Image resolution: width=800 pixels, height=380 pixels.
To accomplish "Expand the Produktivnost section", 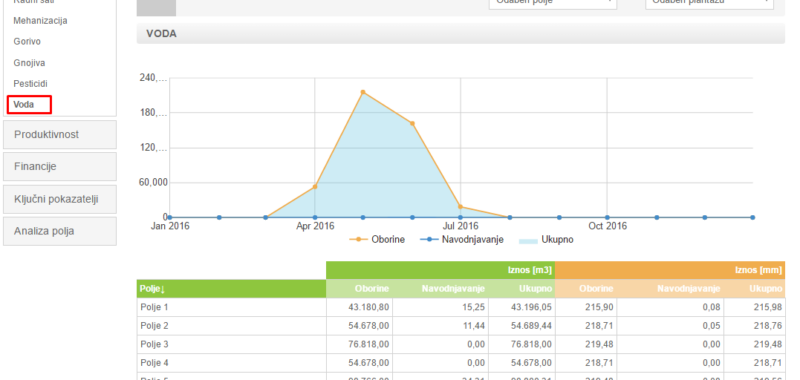I will [60, 135].
